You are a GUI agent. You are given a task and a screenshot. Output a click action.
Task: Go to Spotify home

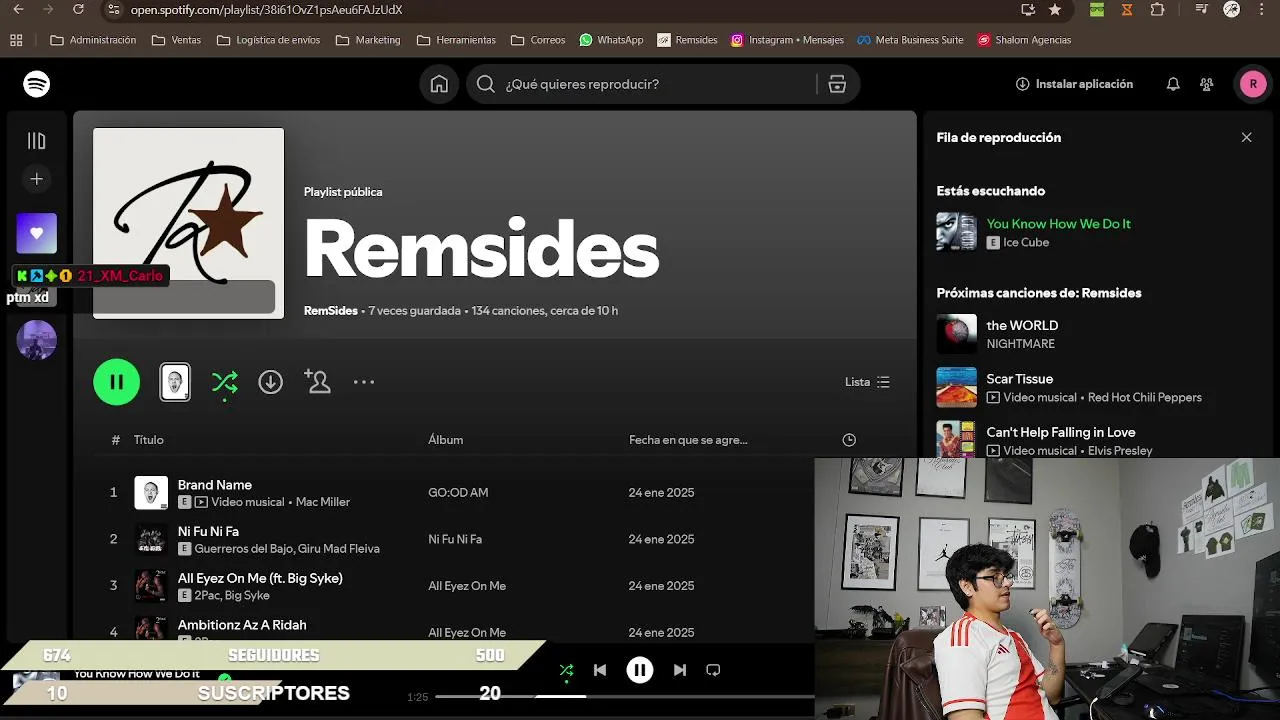pos(439,84)
